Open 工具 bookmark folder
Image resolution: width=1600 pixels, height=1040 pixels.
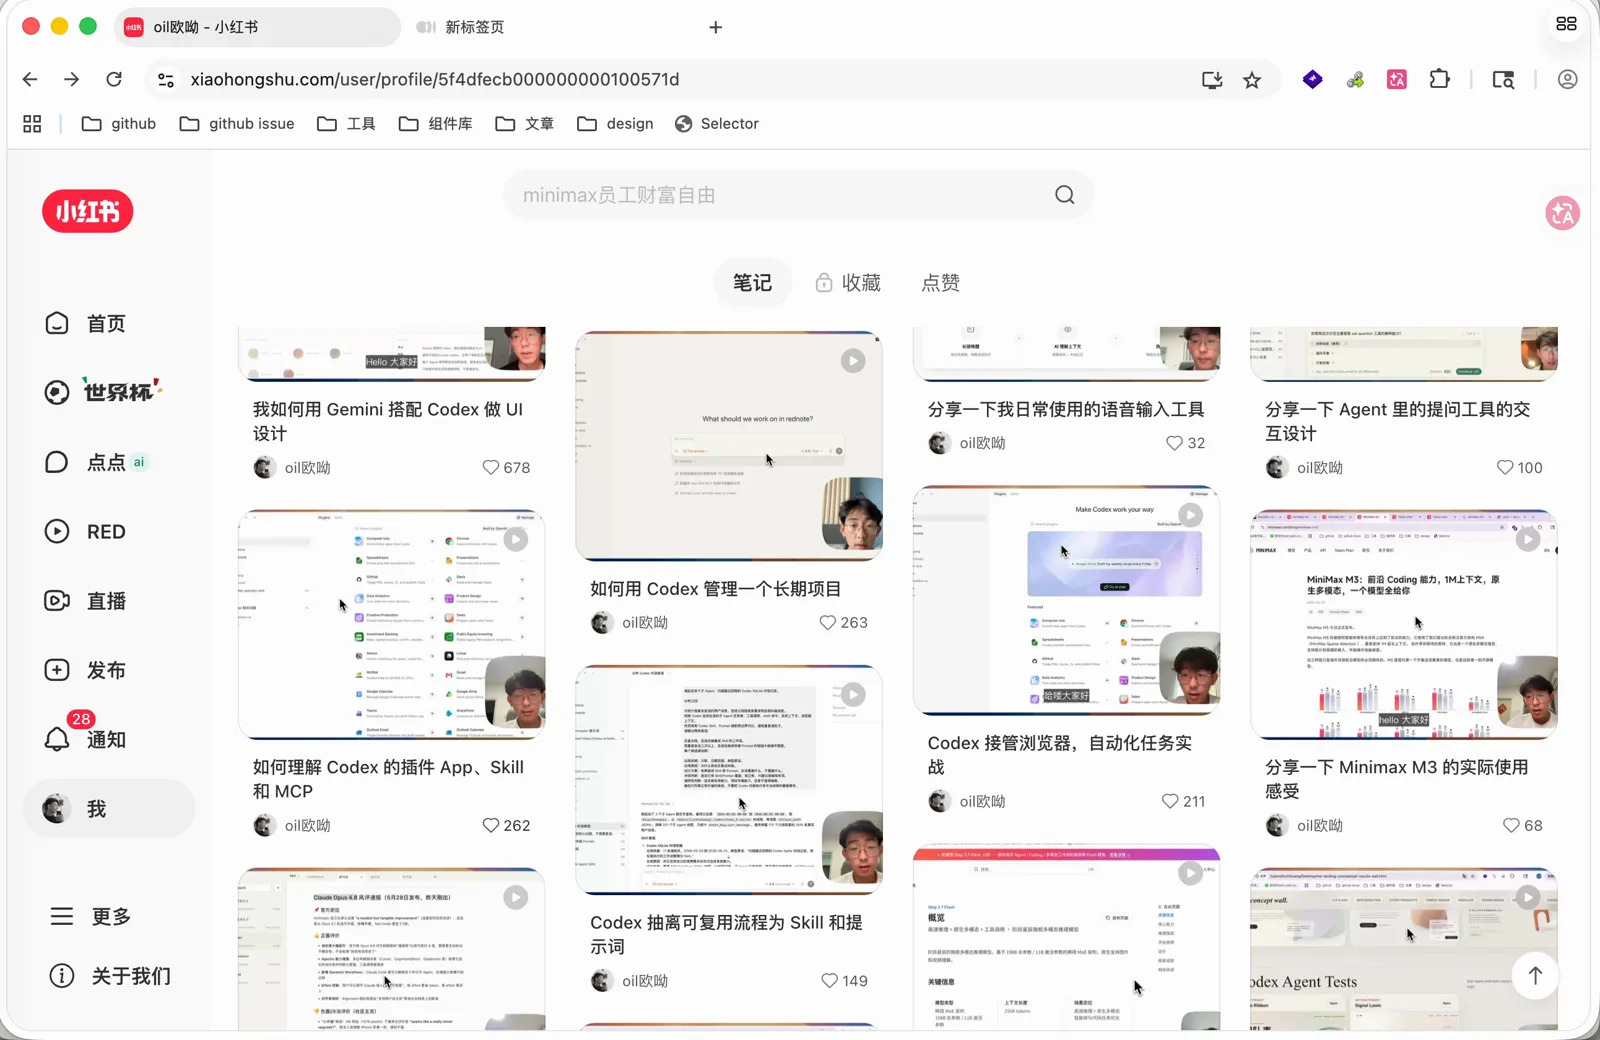click(346, 123)
